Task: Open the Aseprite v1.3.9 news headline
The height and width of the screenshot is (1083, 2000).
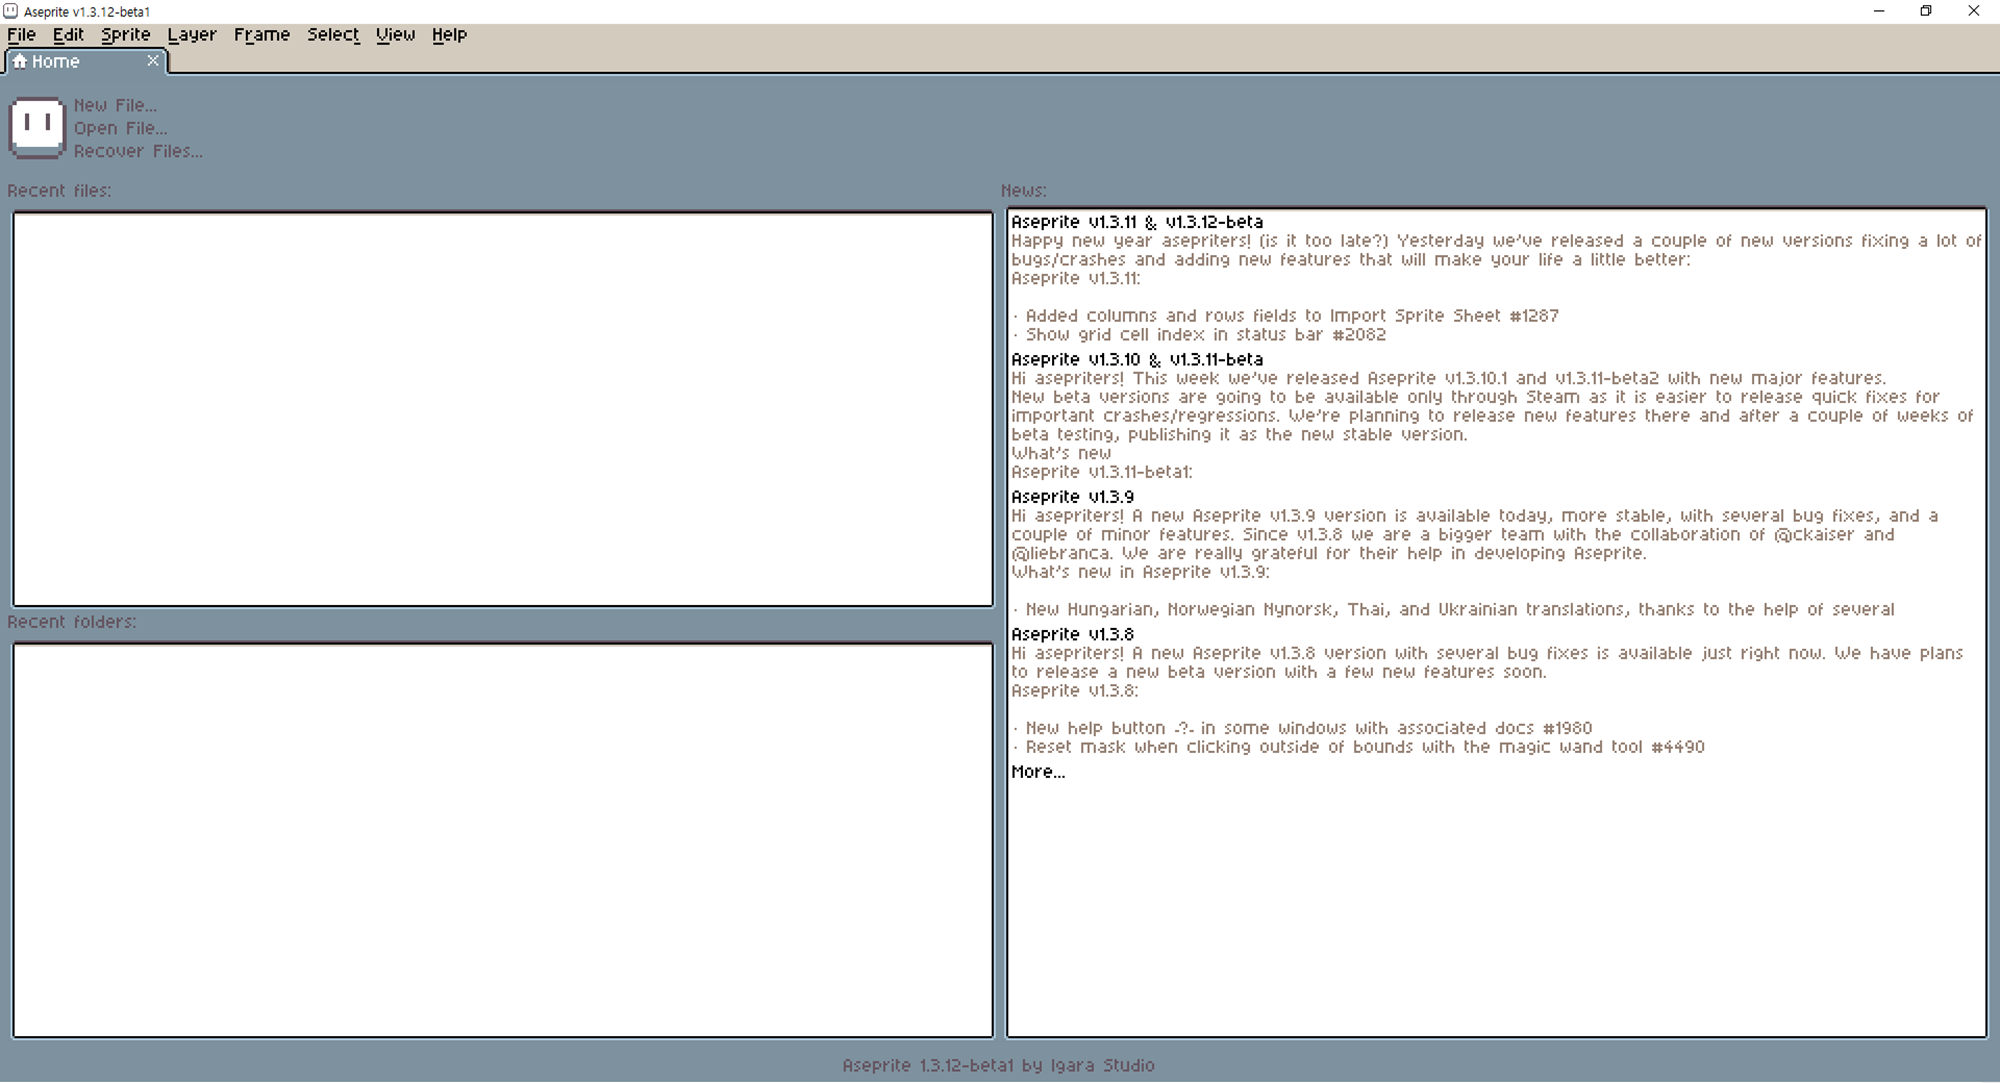Action: point(1072,497)
